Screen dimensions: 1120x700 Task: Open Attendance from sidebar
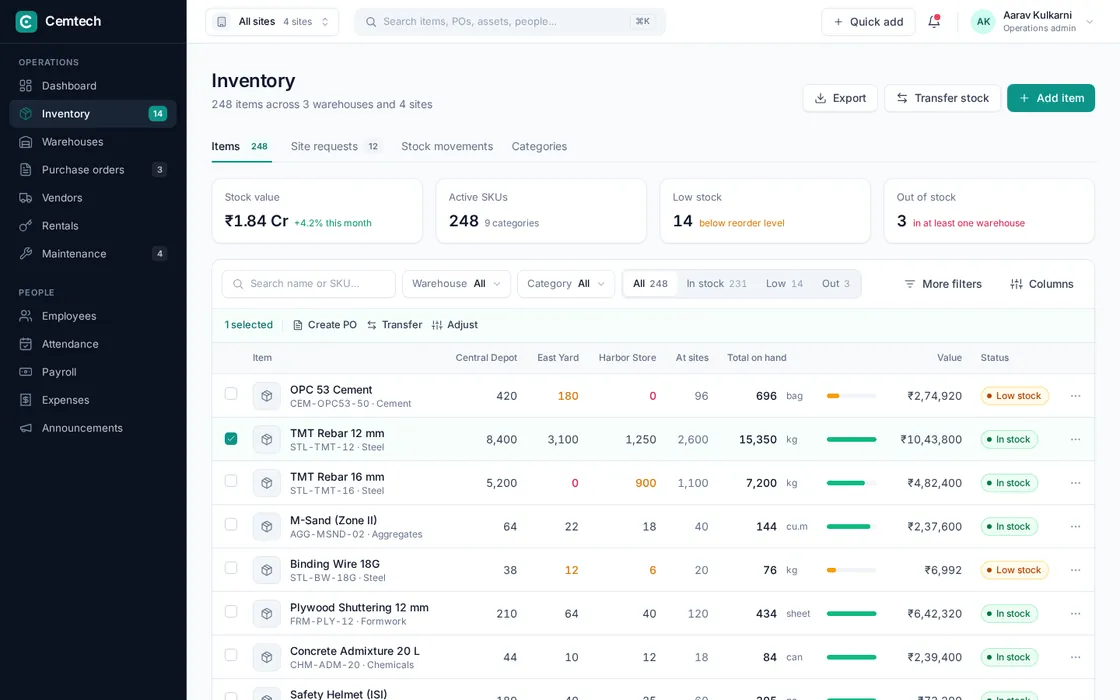(x=93, y=344)
